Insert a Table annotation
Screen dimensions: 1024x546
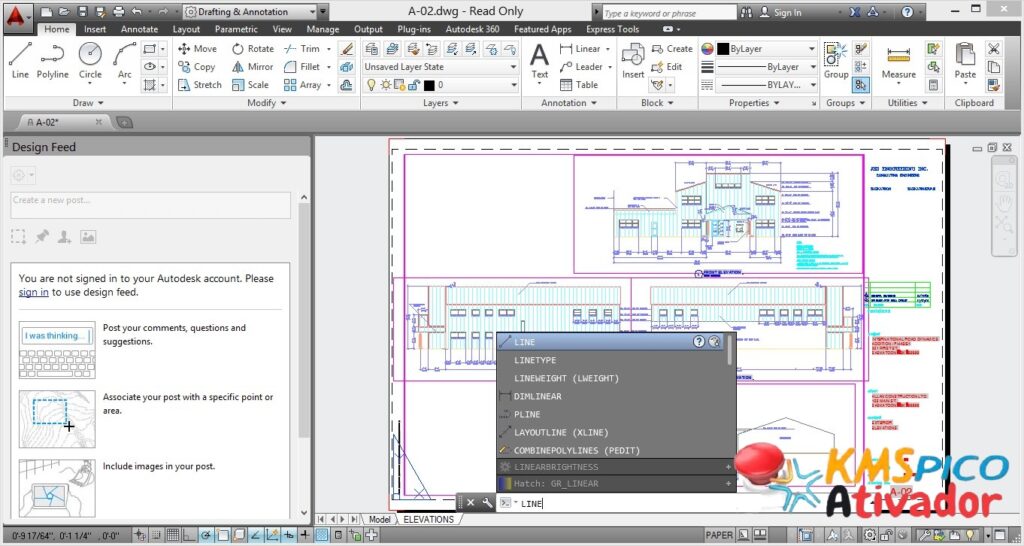pos(579,85)
